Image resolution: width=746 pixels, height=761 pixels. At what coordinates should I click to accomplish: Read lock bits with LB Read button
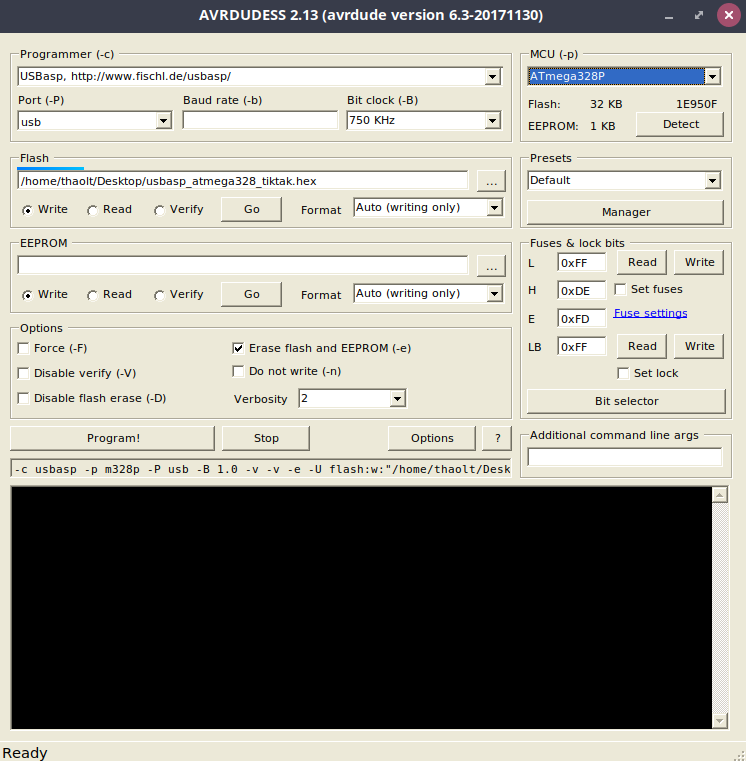(x=642, y=346)
